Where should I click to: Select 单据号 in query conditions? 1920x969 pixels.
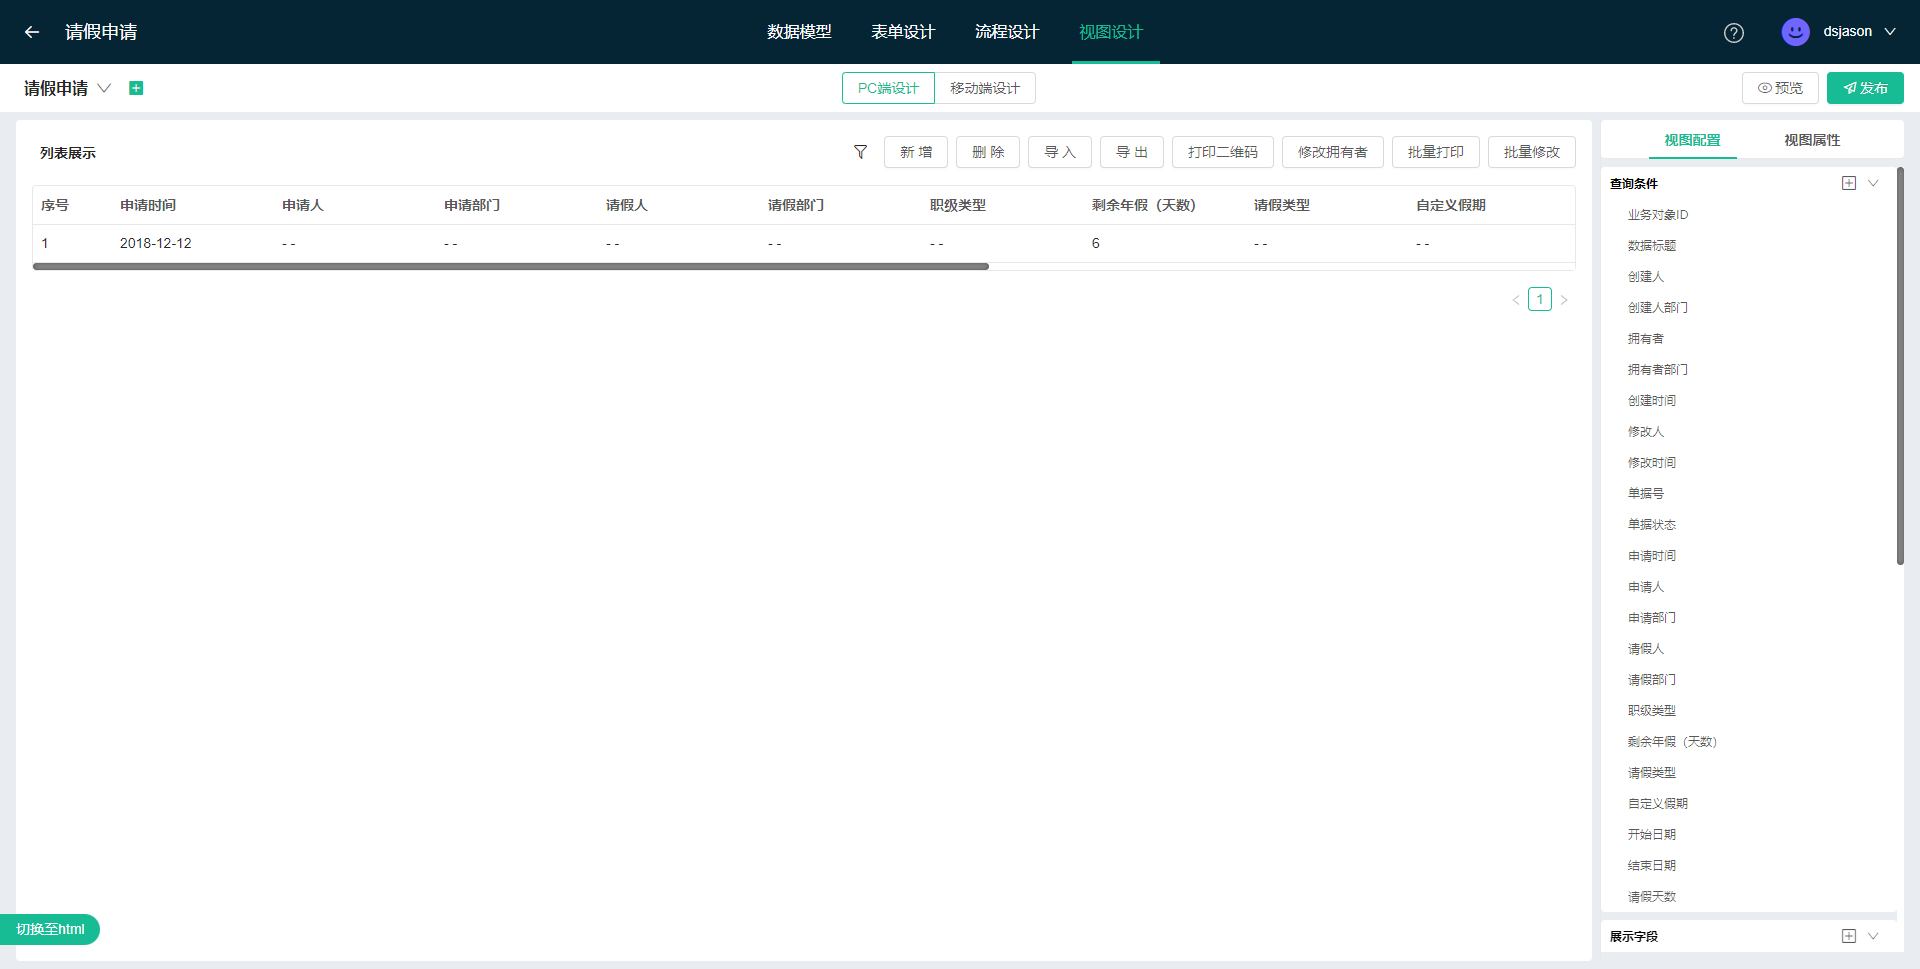(1646, 494)
